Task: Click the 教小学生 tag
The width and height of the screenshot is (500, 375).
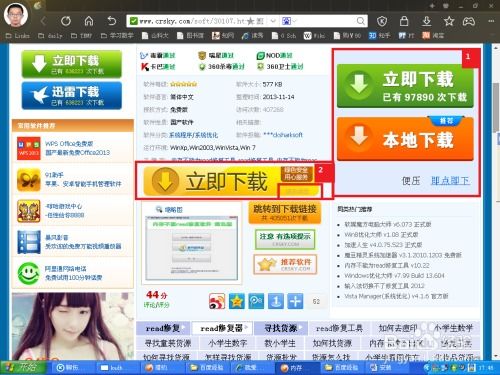Action: (280, 343)
